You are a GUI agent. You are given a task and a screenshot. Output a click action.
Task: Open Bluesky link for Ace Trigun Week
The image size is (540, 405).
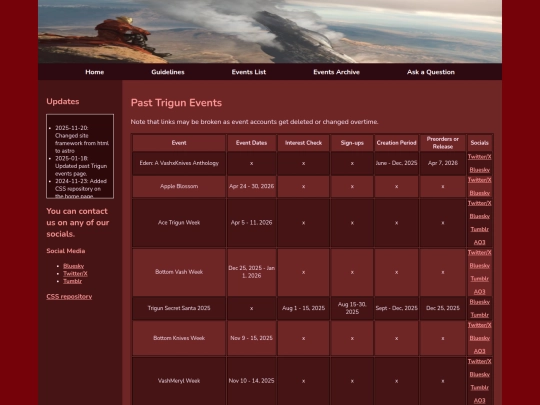(479, 216)
